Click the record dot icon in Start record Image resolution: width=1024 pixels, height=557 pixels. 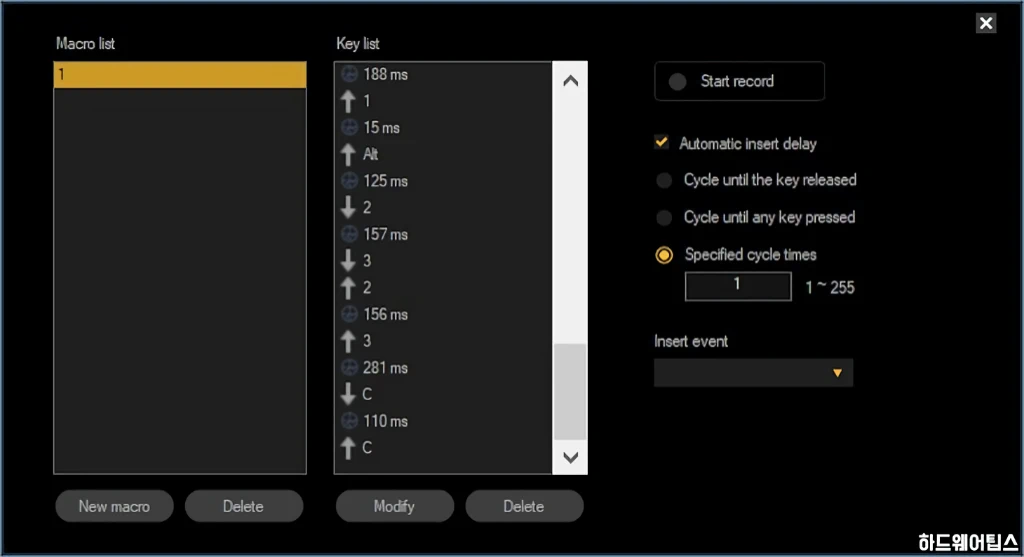pos(677,82)
